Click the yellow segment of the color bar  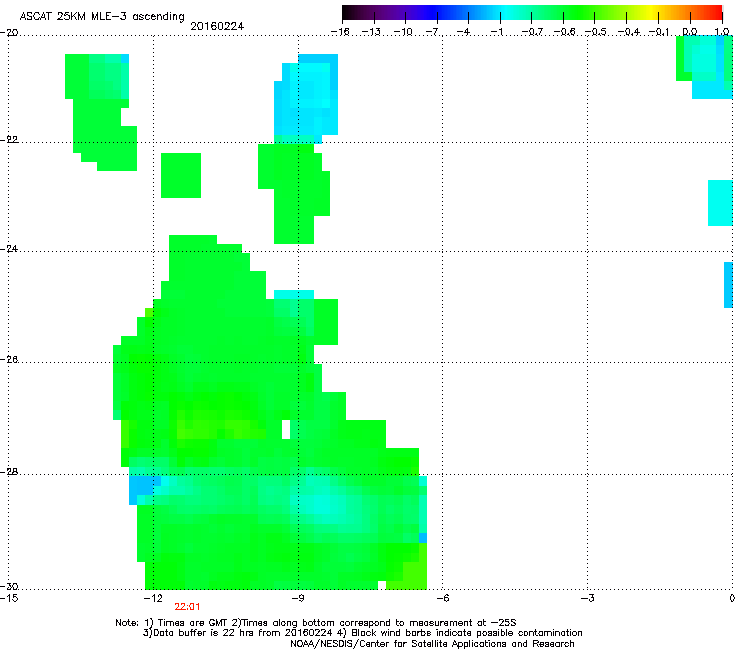click(x=652, y=12)
